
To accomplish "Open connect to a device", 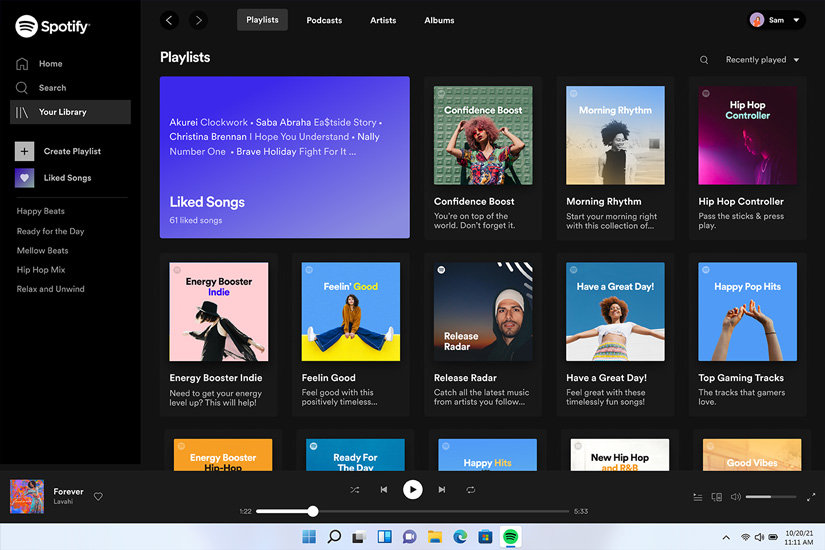I will tap(717, 497).
